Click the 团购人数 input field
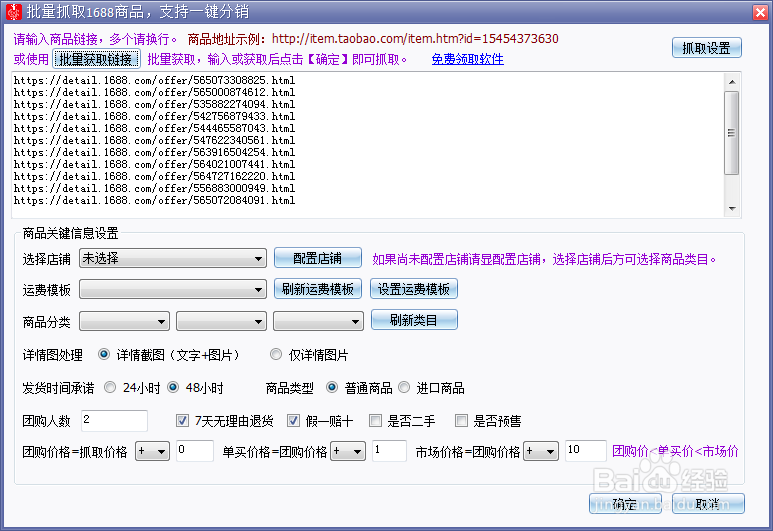 coord(114,421)
